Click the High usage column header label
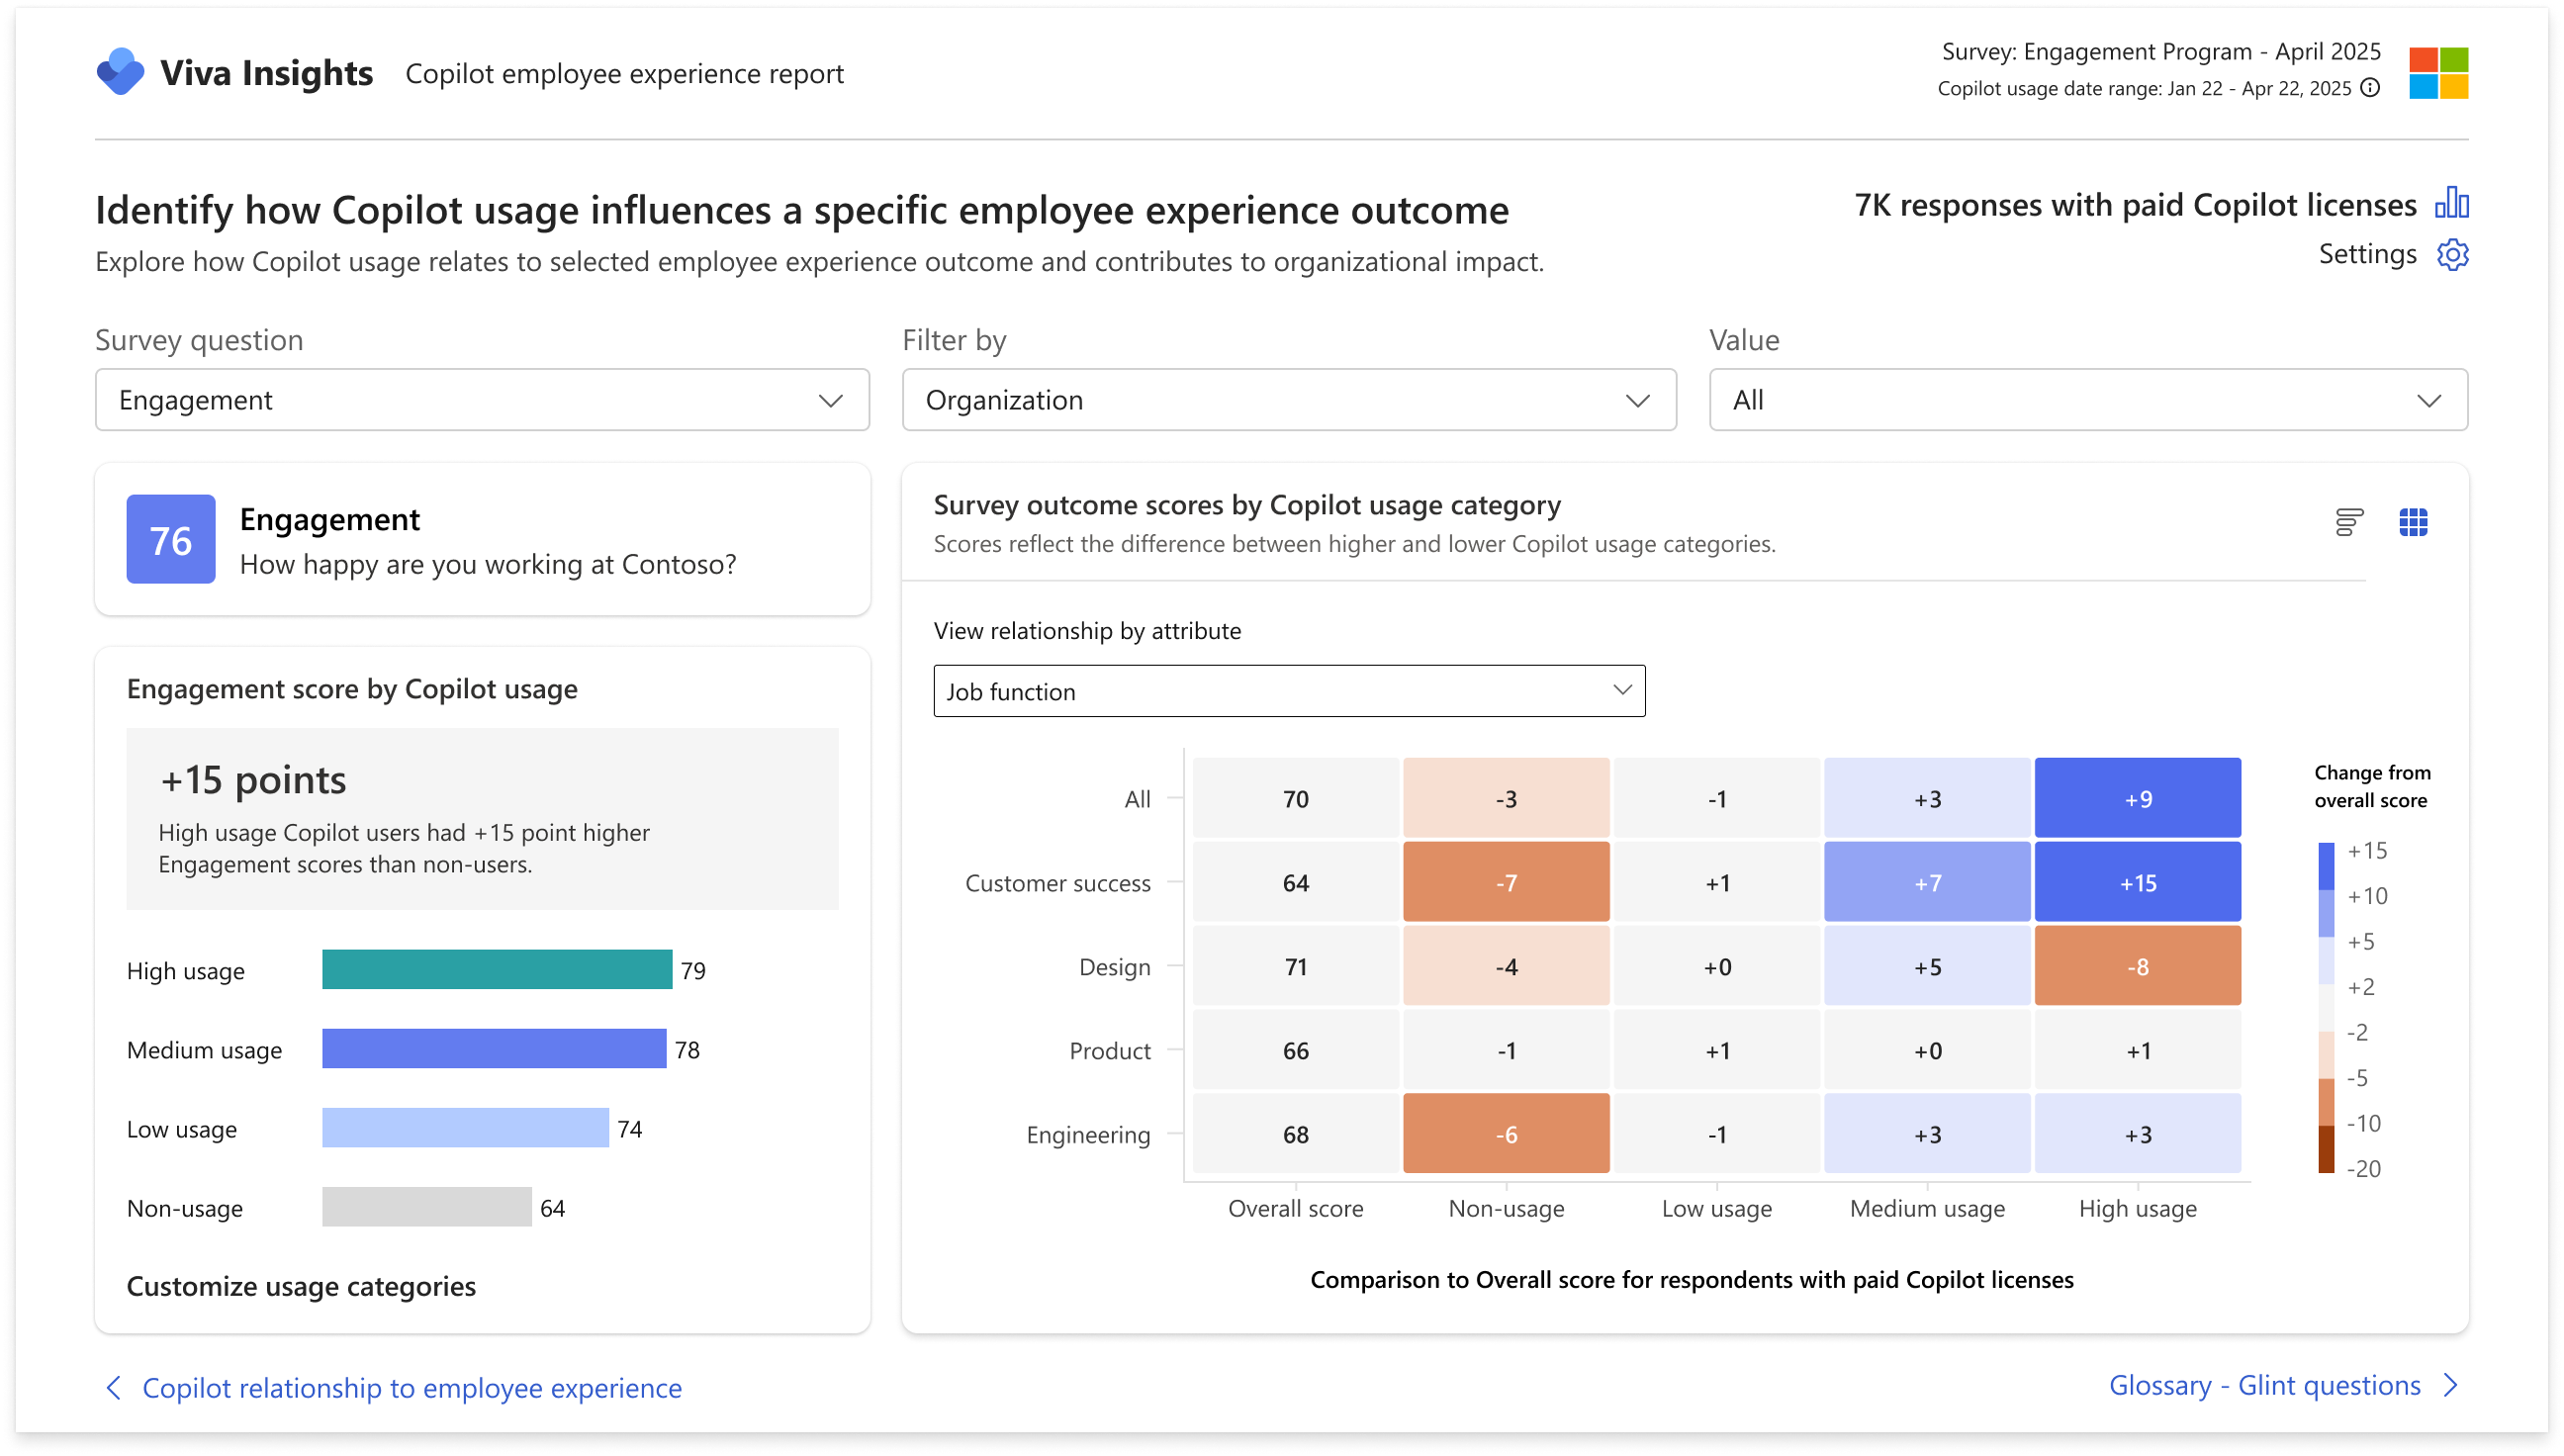2564x1456 pixels. 2137,1208
